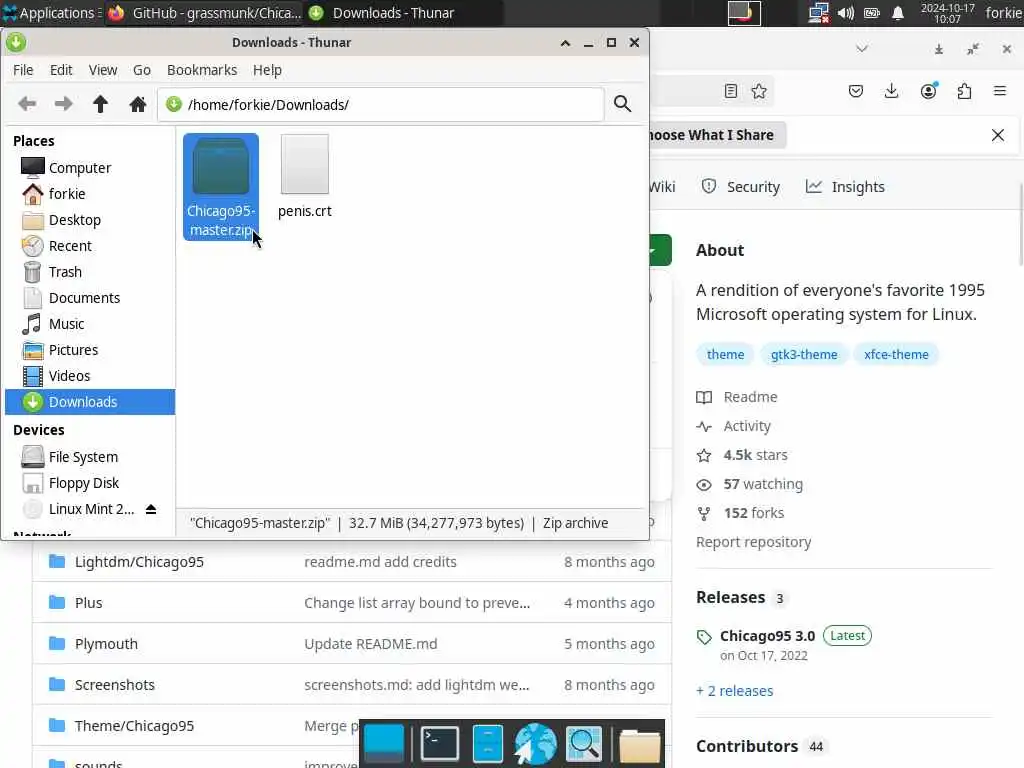Open GitHub Security tab

tap(741, 187)
